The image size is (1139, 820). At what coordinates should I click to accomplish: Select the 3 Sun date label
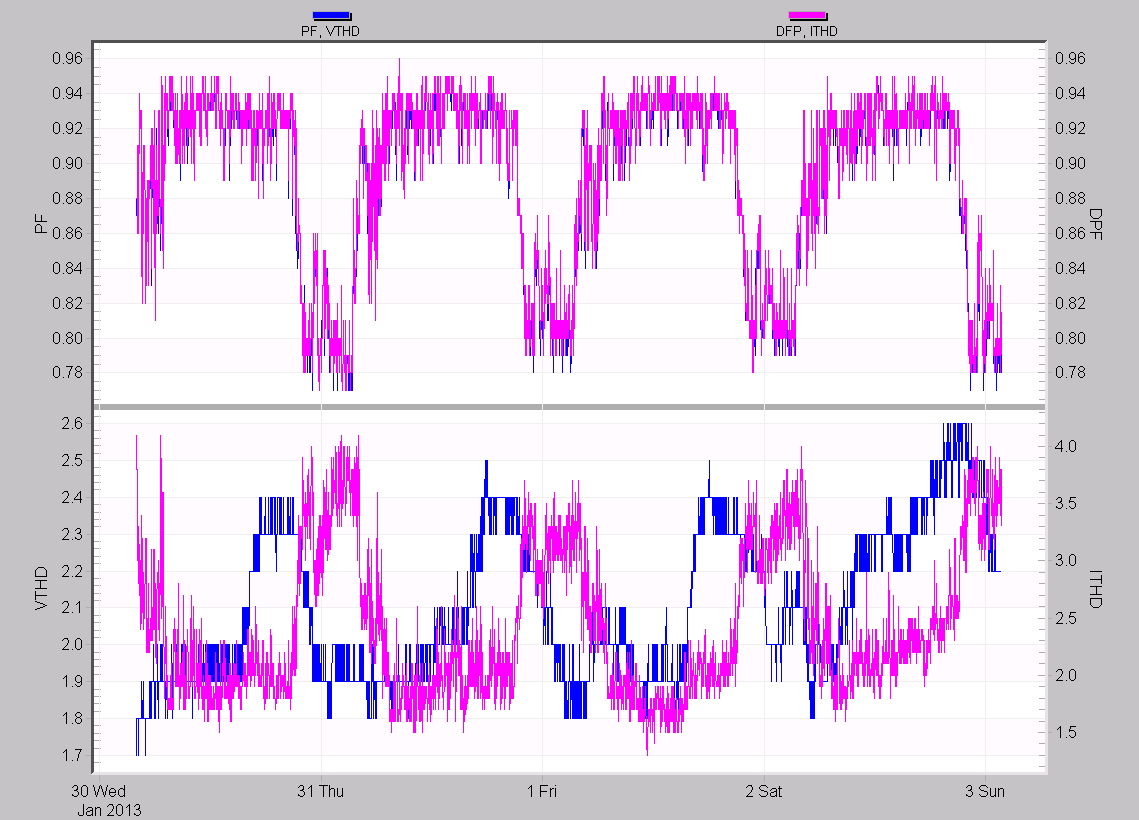(984, 790)
